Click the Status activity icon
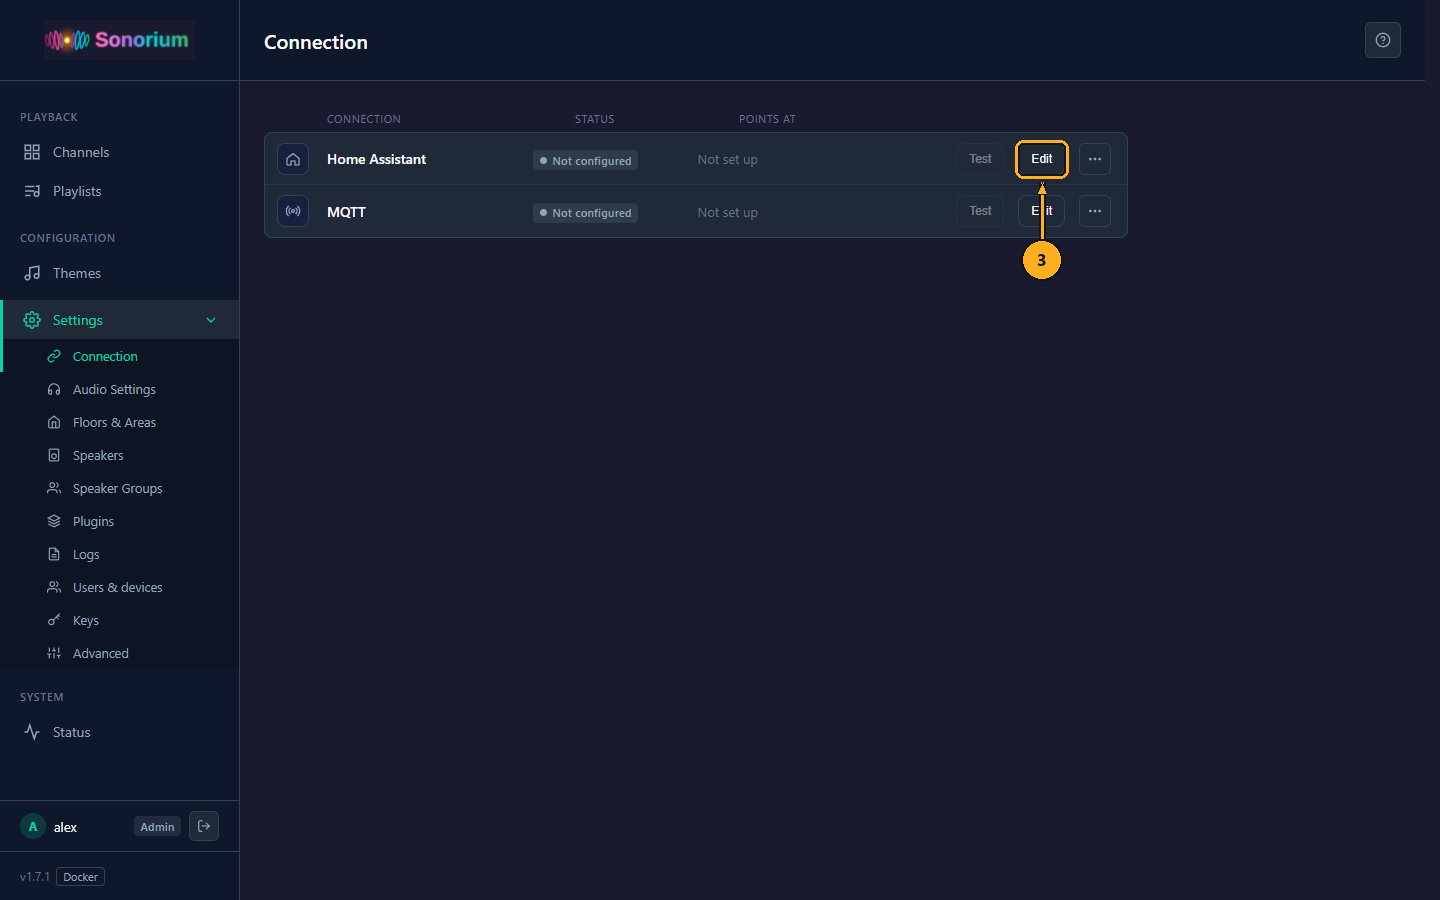 (x=32, y=732)
